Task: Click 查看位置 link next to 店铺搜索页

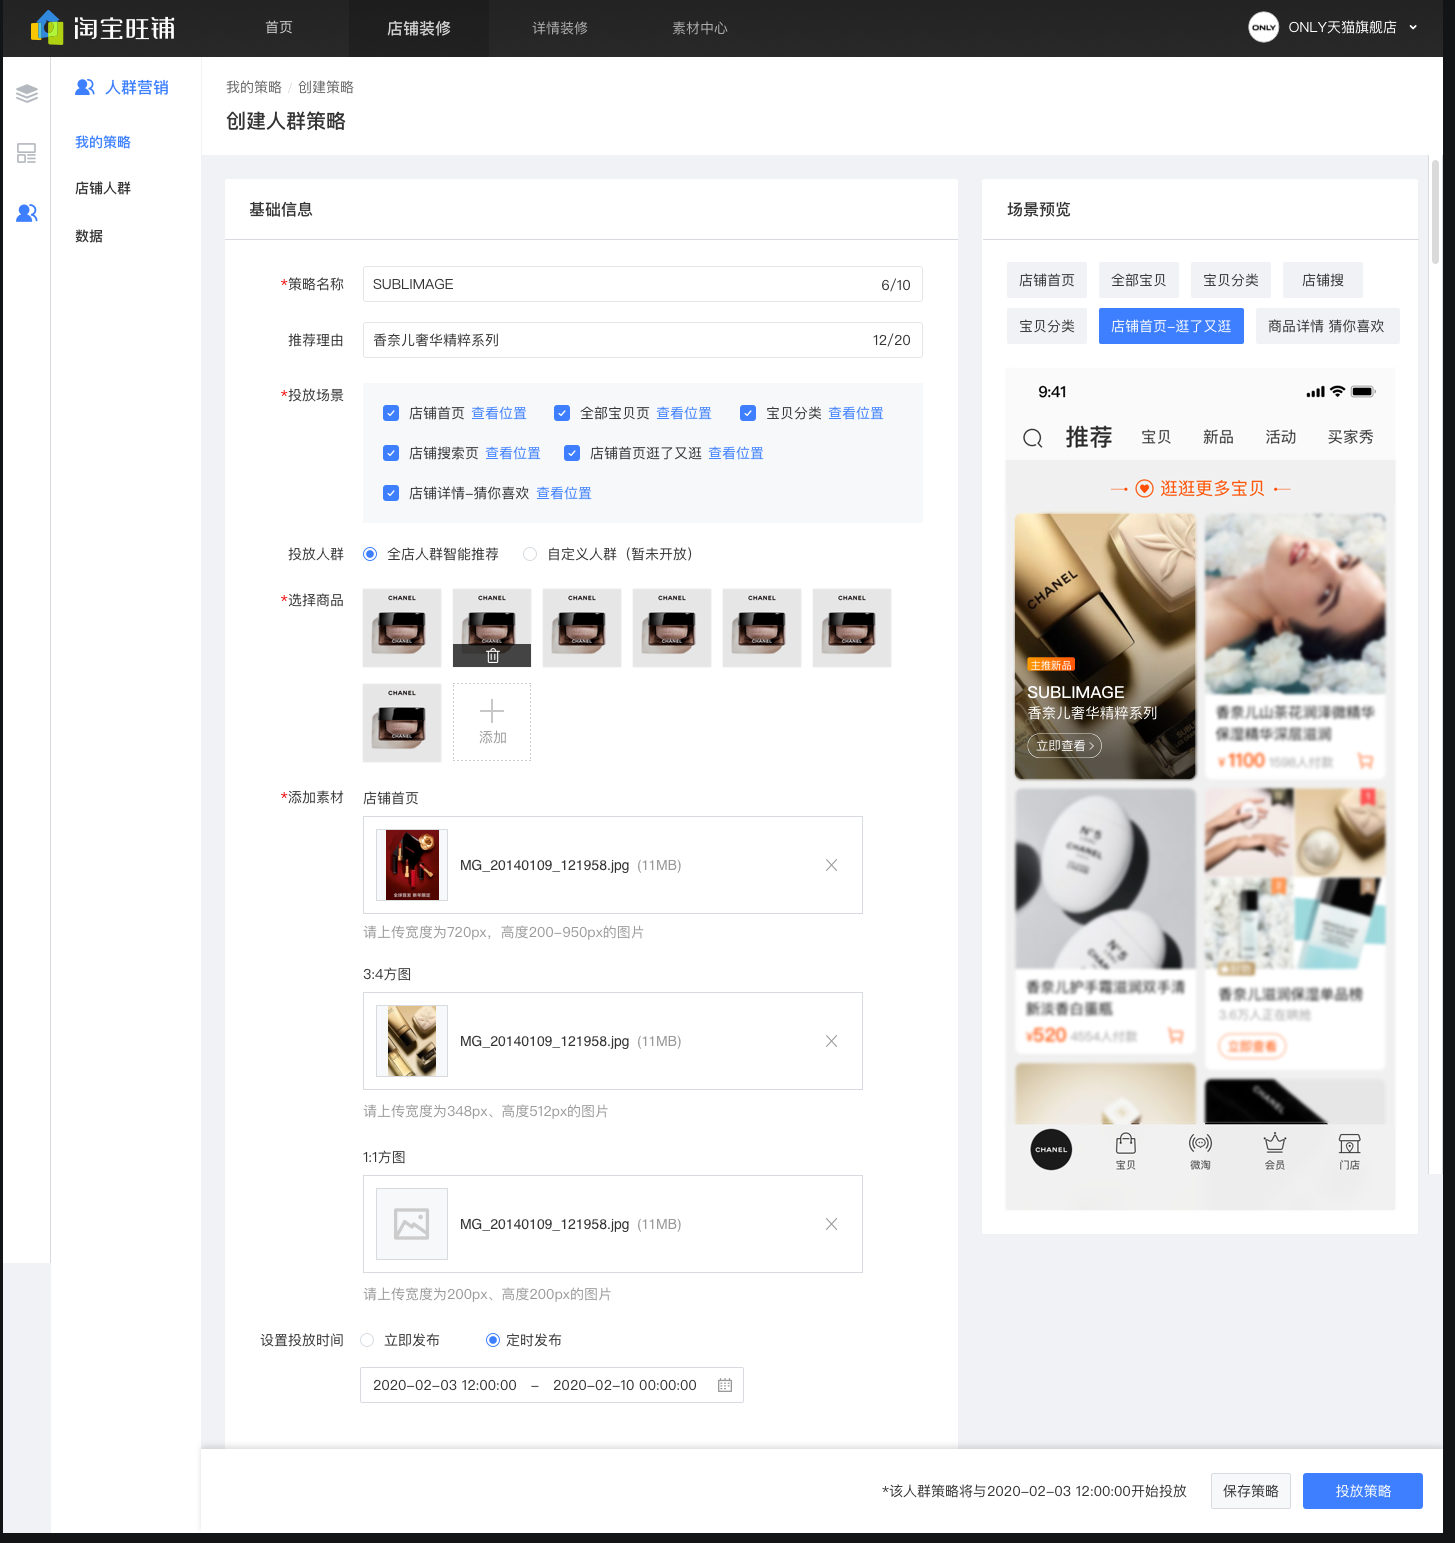Action: pyautogui.click(x=513, y=453)
